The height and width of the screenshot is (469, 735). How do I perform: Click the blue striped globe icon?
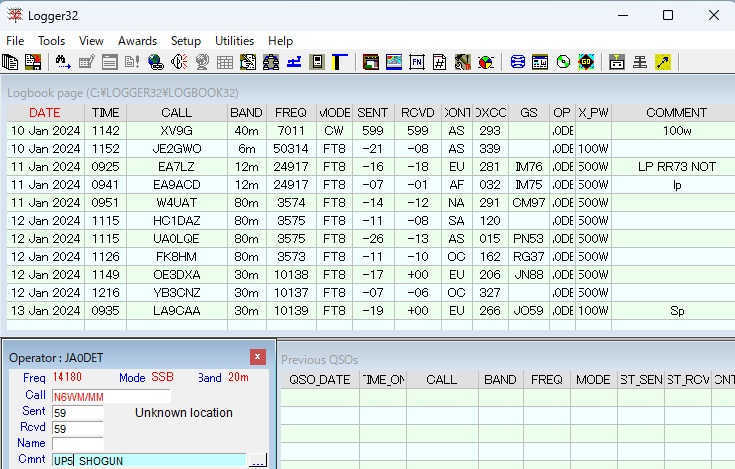517,62
